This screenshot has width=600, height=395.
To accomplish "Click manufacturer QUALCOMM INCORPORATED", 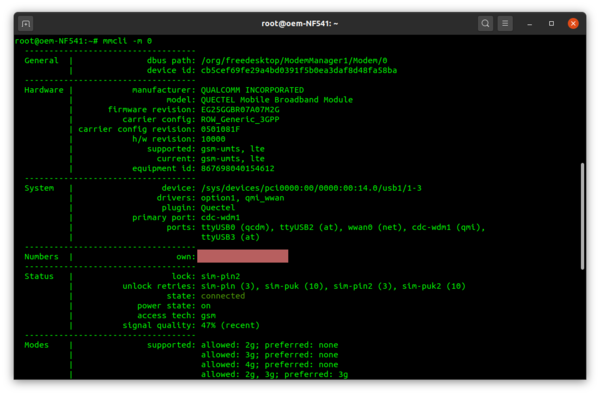I will [252, 90].
